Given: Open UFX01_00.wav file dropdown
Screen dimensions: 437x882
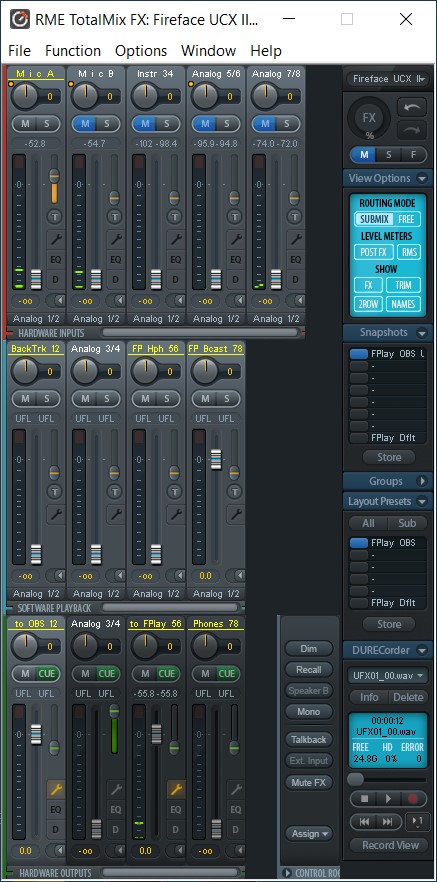Looking at the screenshot, I should click(388, 676).
